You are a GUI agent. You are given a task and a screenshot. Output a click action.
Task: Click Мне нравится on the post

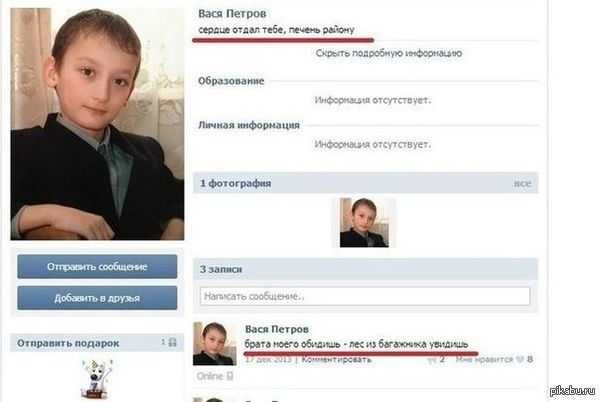(484, 360)
